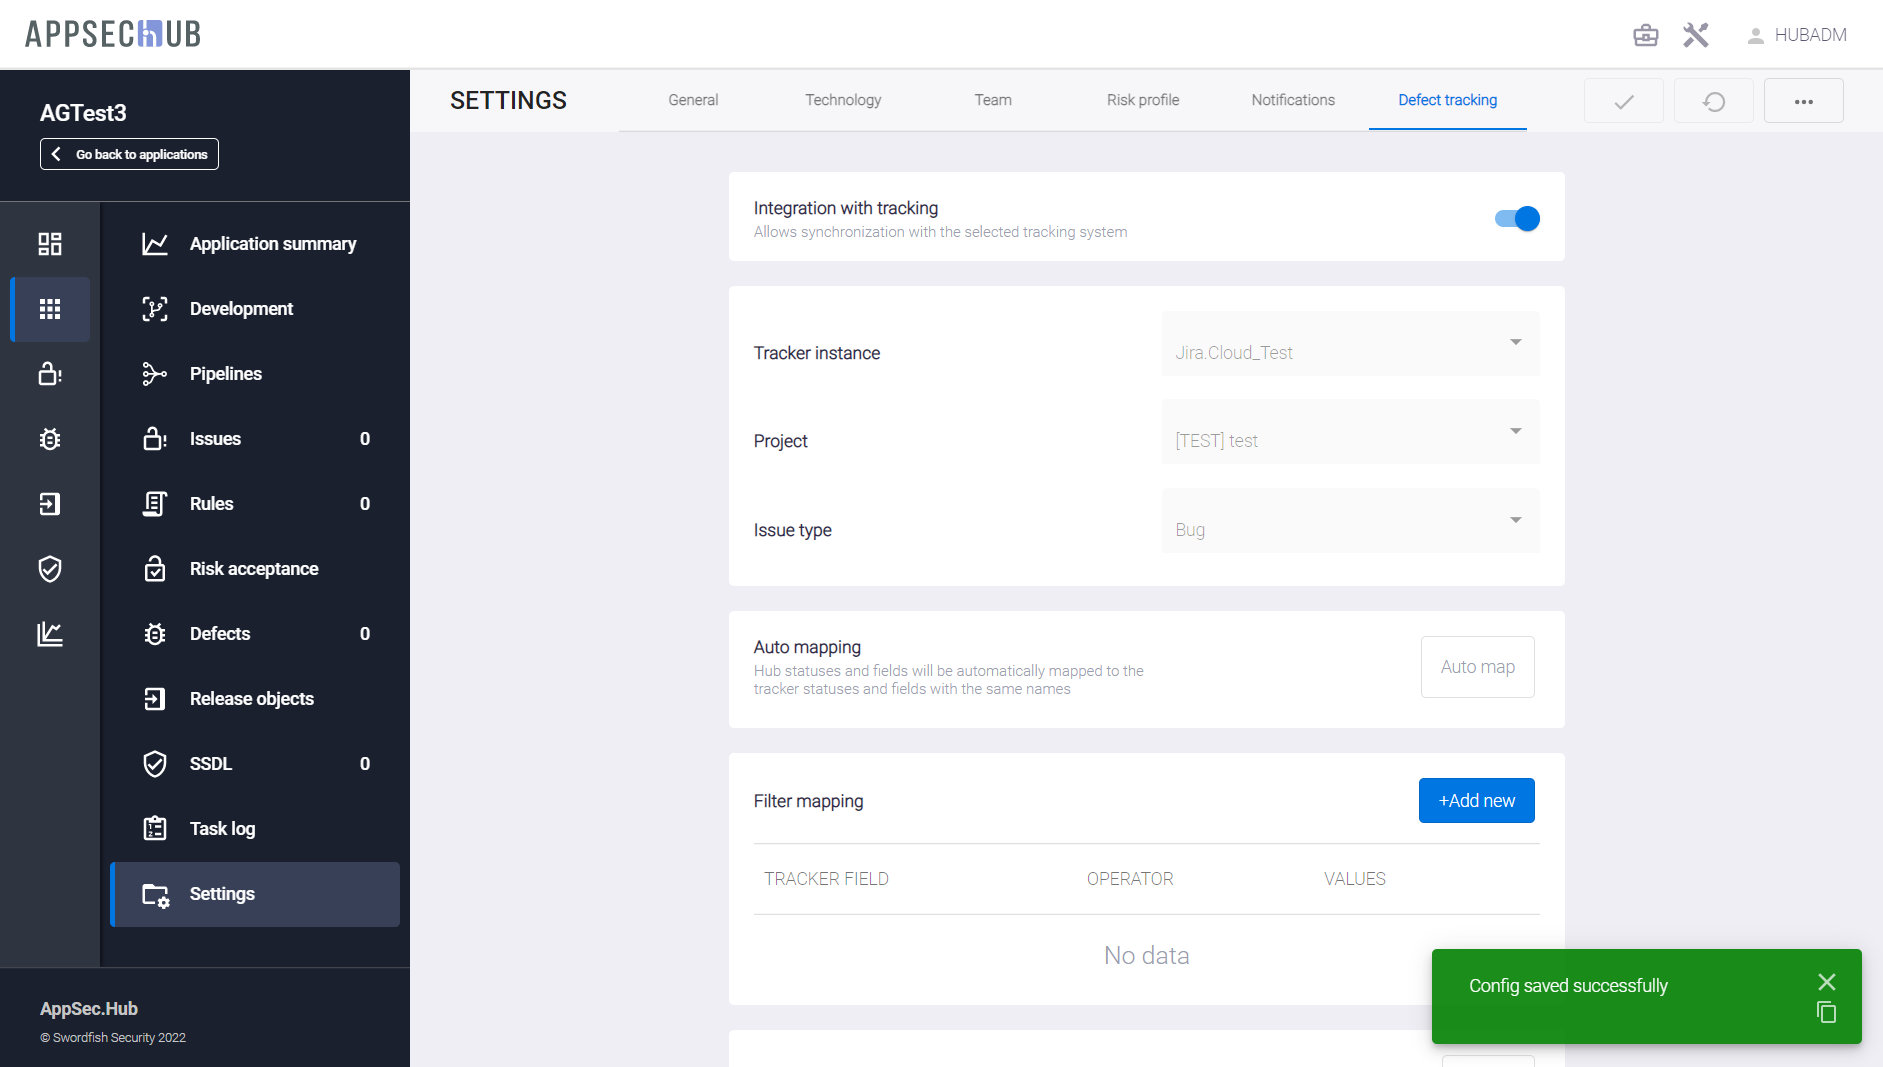Click the checkmark save settings icon
The width and height of the screenshot is (1883, 1067).
pos(1623,101)
